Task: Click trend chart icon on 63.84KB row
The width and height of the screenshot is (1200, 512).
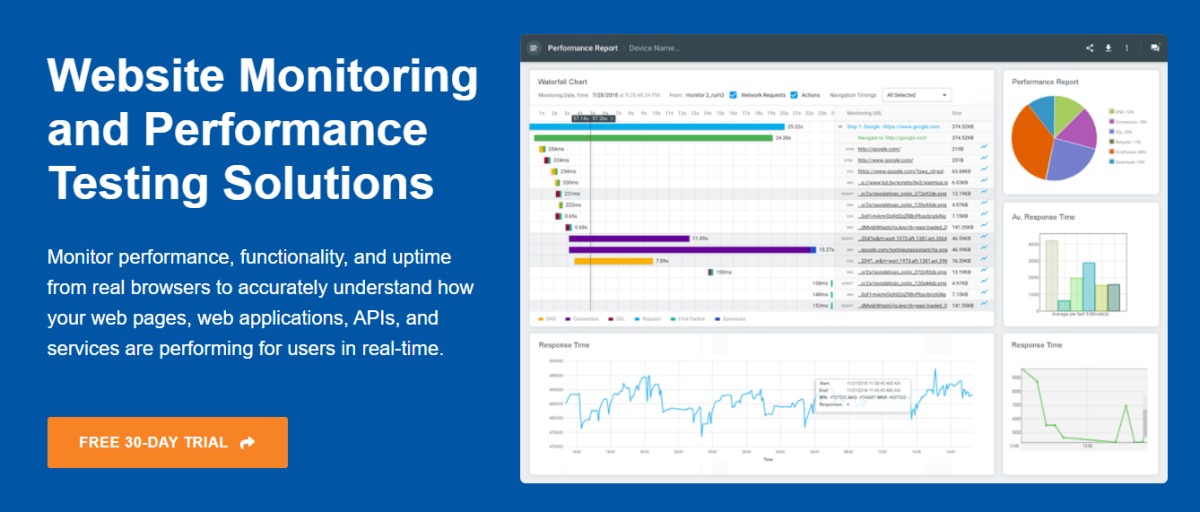Action: (x=984, y=171)
